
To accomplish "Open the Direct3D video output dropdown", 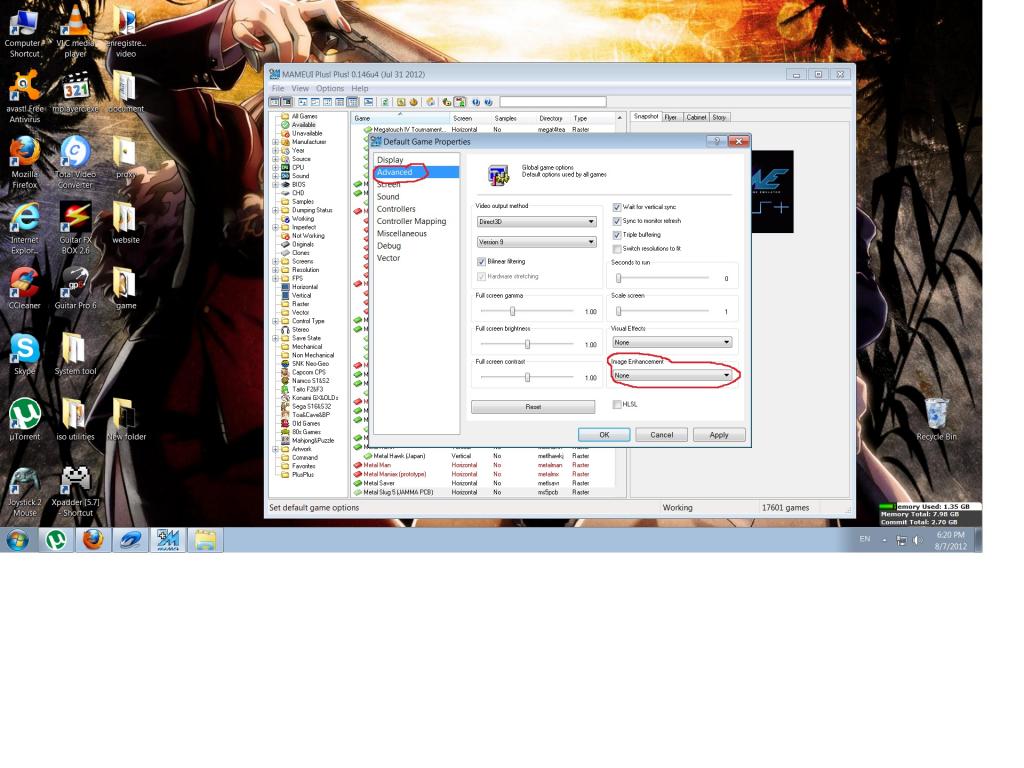I will (536, 222).
